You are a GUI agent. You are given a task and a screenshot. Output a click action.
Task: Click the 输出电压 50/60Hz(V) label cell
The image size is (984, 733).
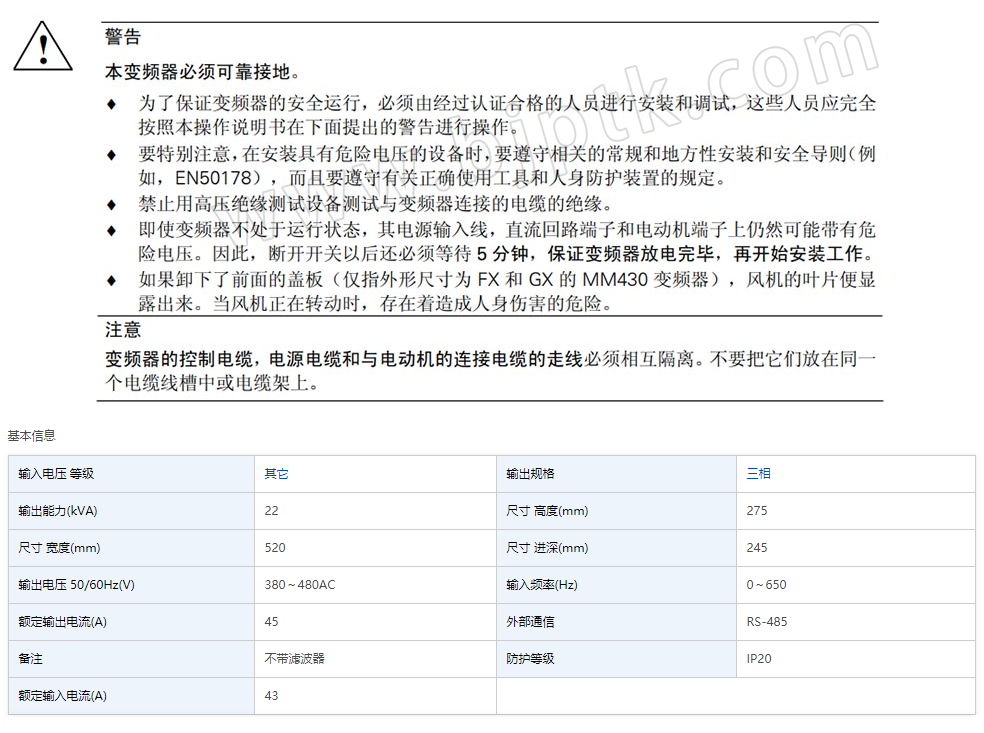[x=131, y=585]
